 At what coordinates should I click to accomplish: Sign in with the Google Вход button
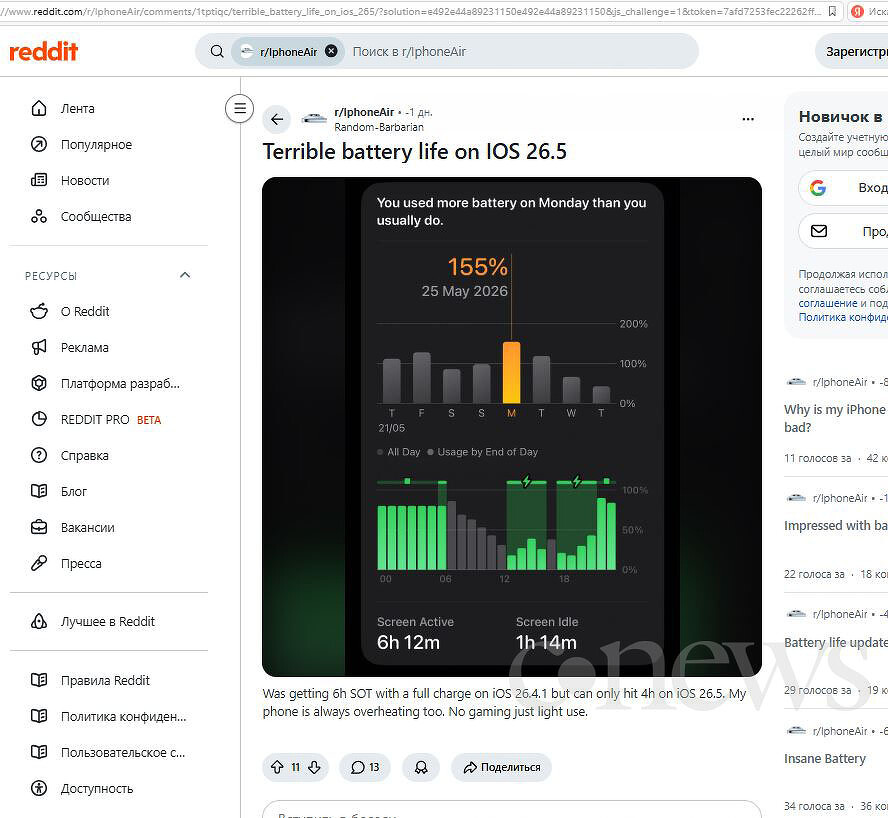coord(844,188)
